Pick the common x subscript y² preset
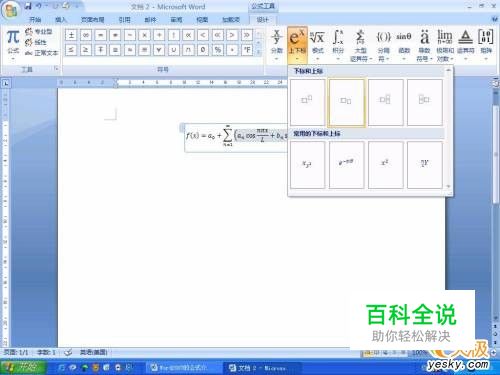500x375 pixels. (307, 165)
